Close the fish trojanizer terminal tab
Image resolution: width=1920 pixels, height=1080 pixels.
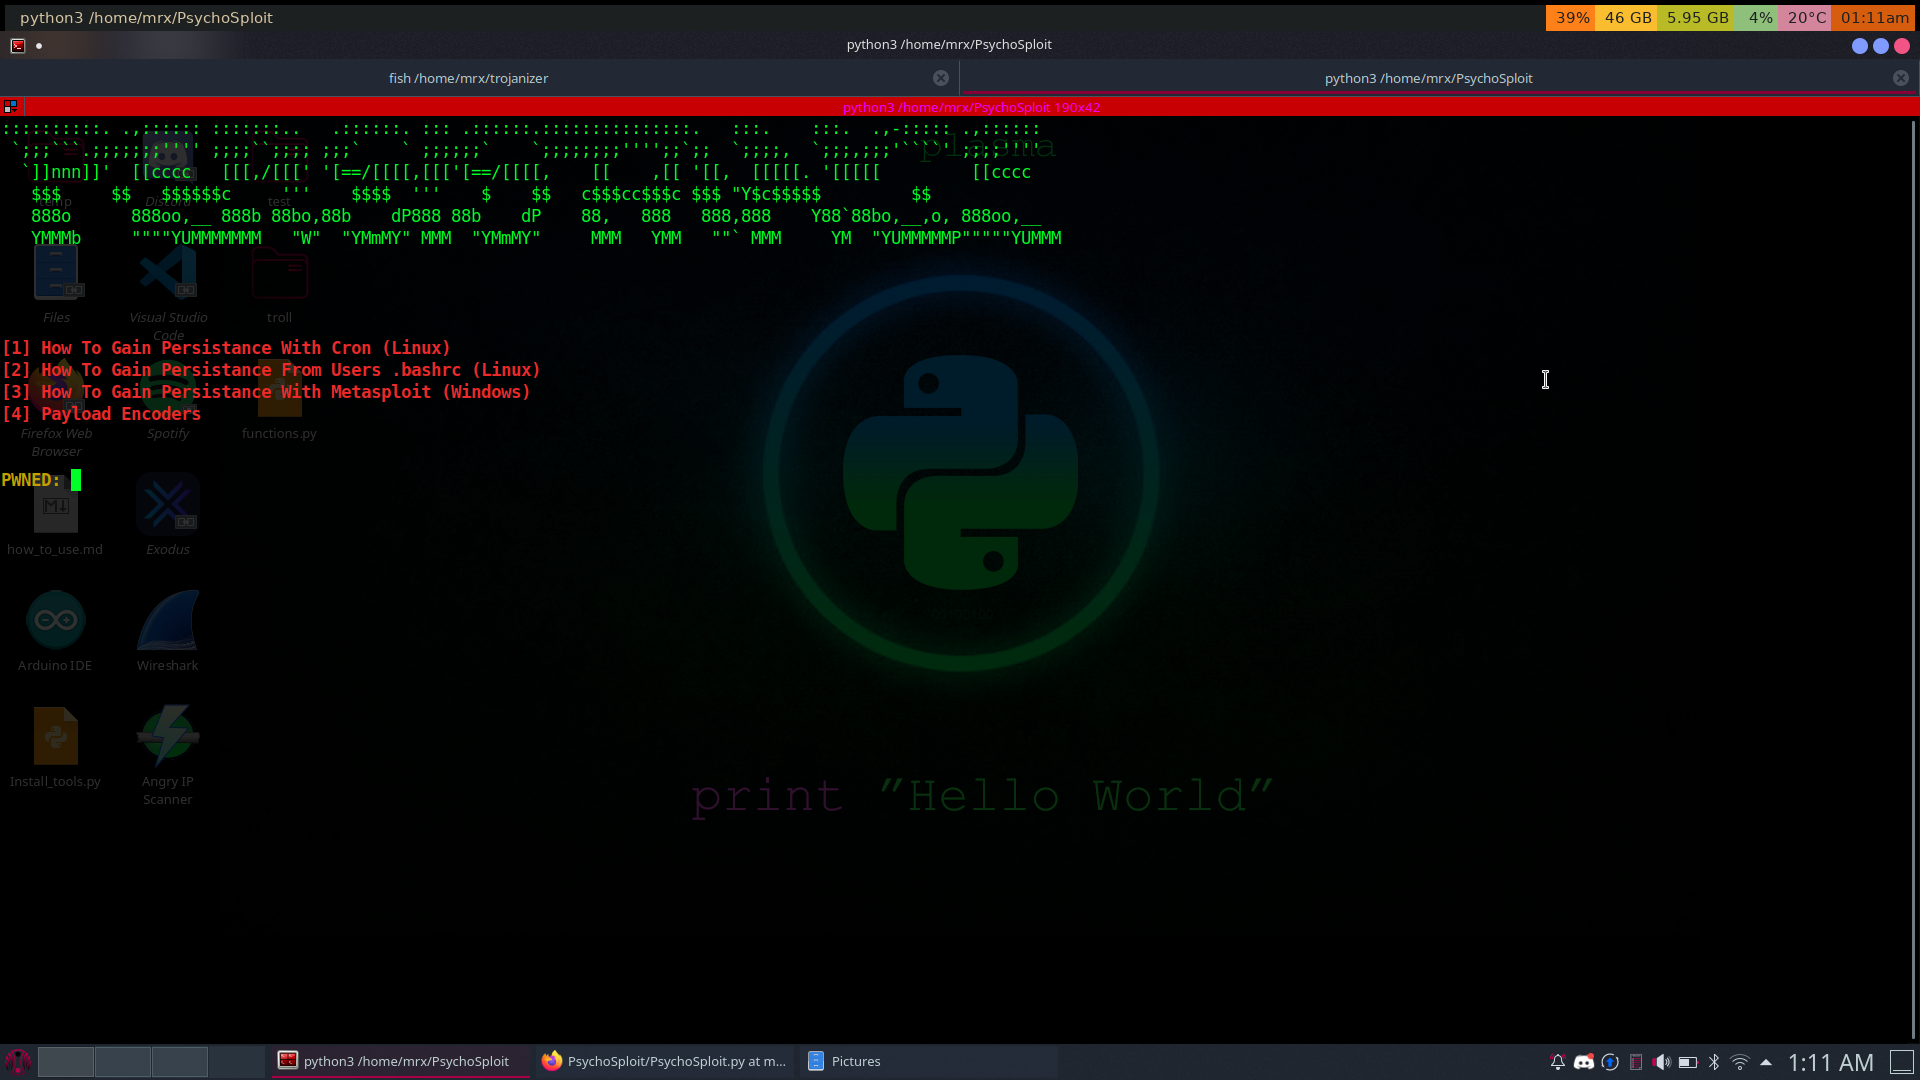[940, 78]
